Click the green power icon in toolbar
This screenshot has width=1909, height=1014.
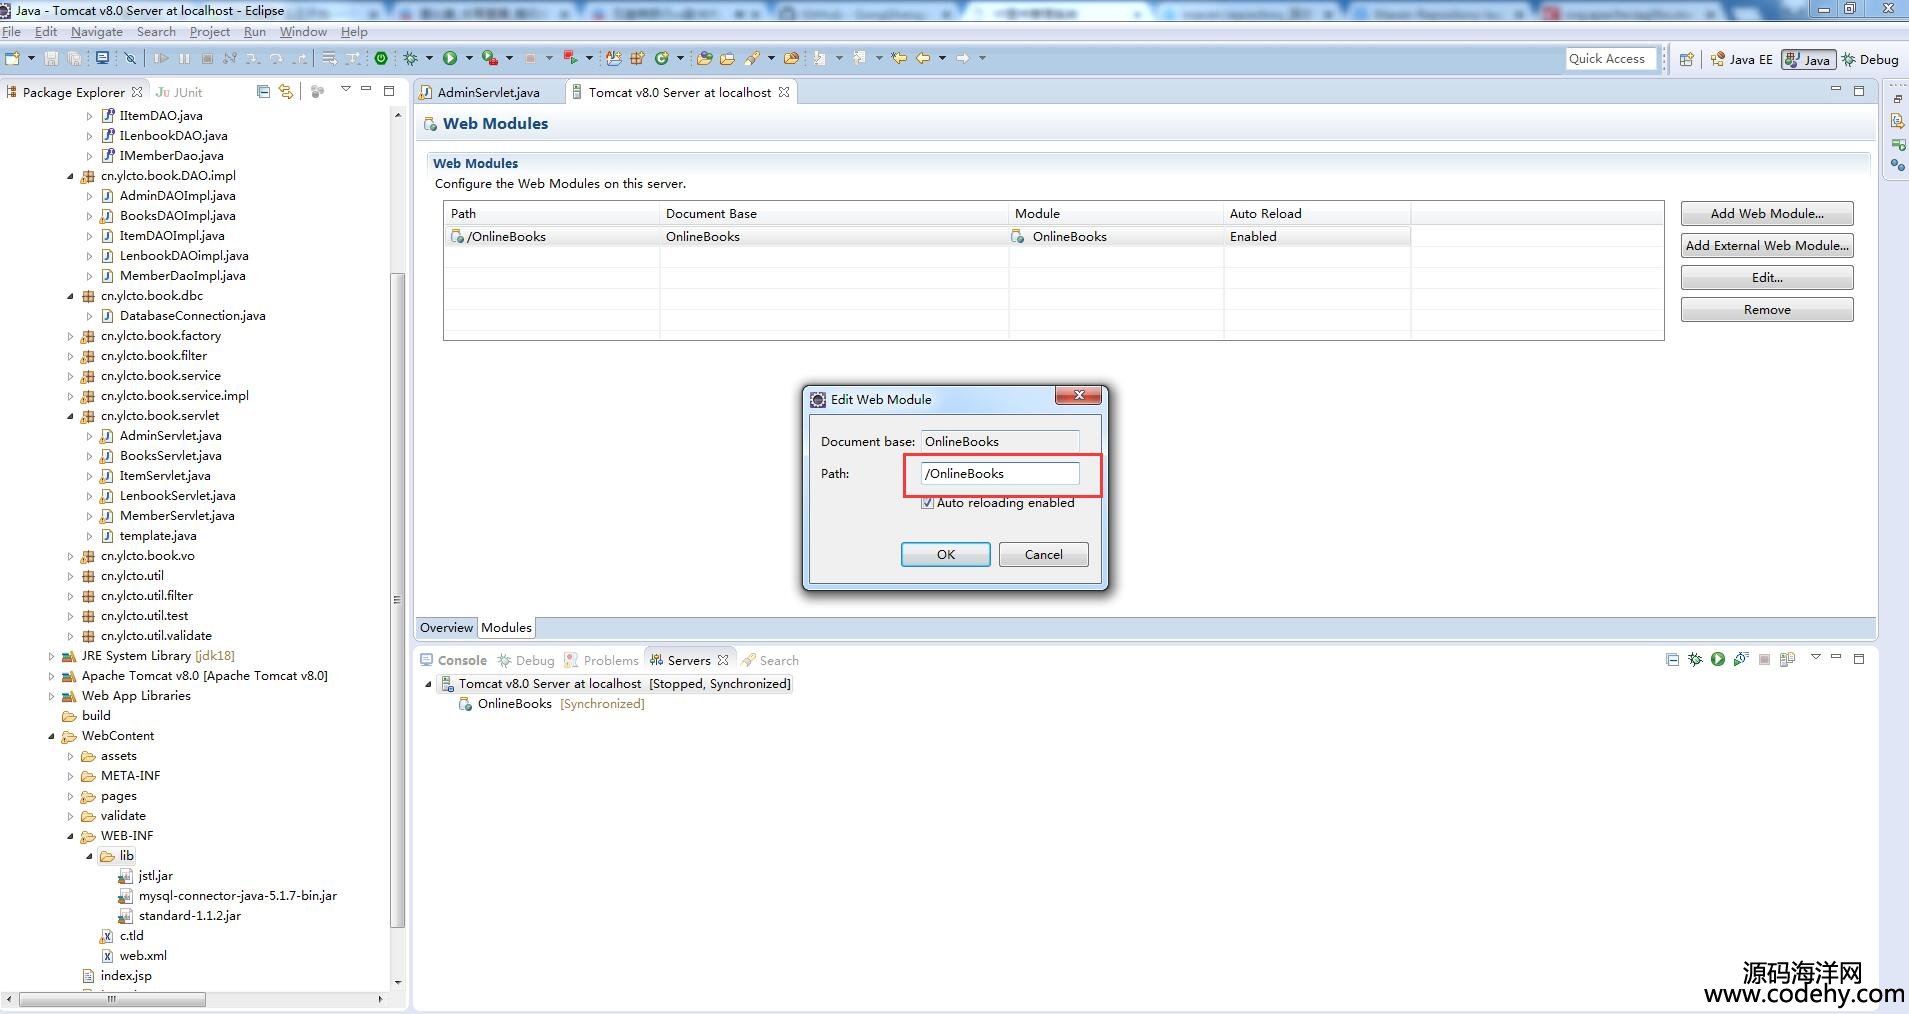tap(381, 58)
